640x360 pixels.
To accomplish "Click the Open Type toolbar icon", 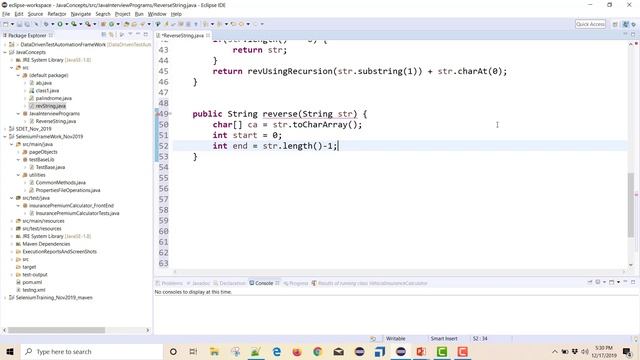I will click(x=127, y=24).
